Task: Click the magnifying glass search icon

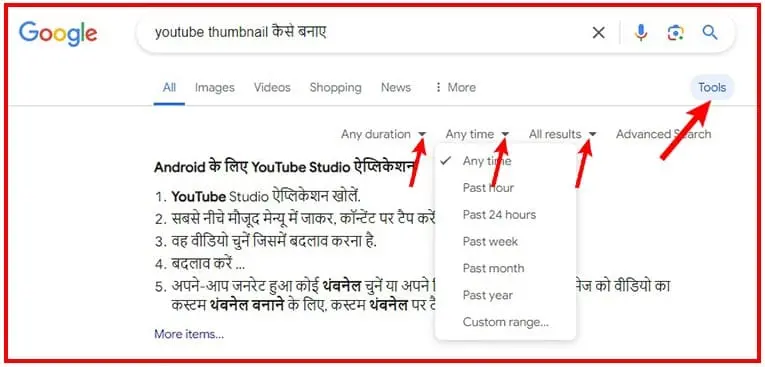Action: [710, 33]
